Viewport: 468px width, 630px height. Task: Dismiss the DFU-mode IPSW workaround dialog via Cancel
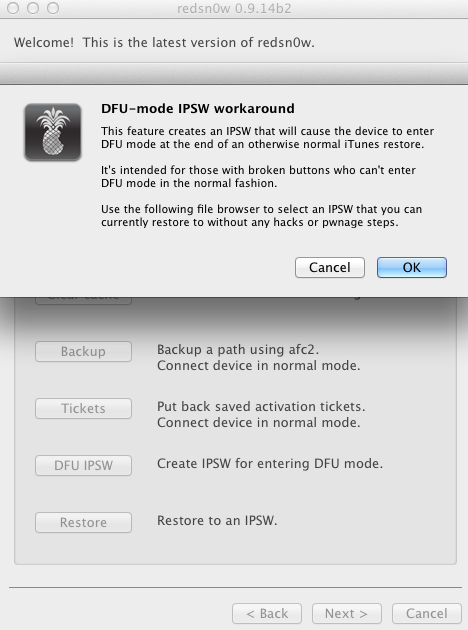(x=329, y=268)
